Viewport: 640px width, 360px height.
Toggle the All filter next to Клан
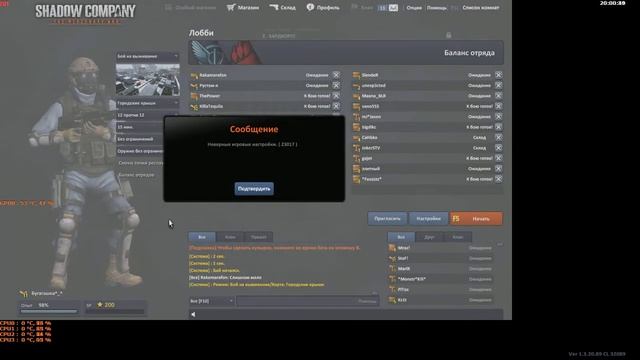393,8
